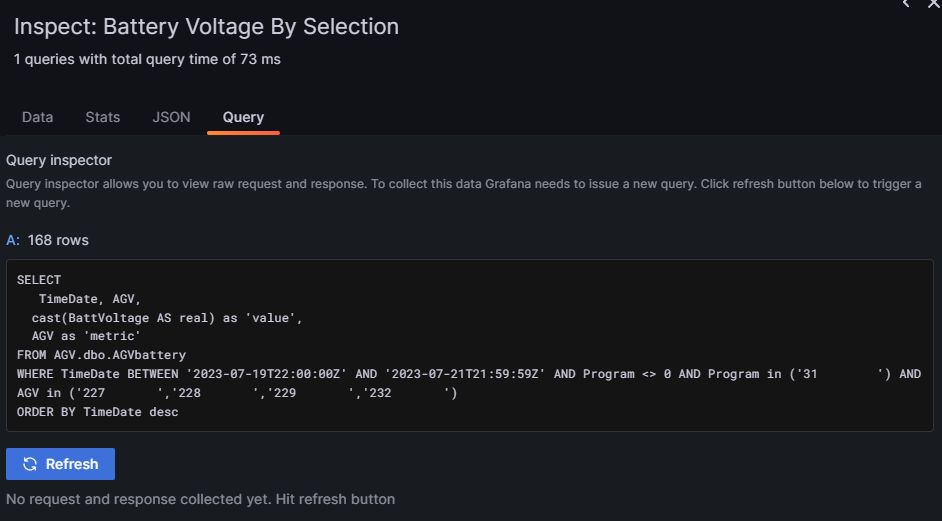Switch to the Data tab
Viewport: 942px width, 521px height.
(37, 117)
